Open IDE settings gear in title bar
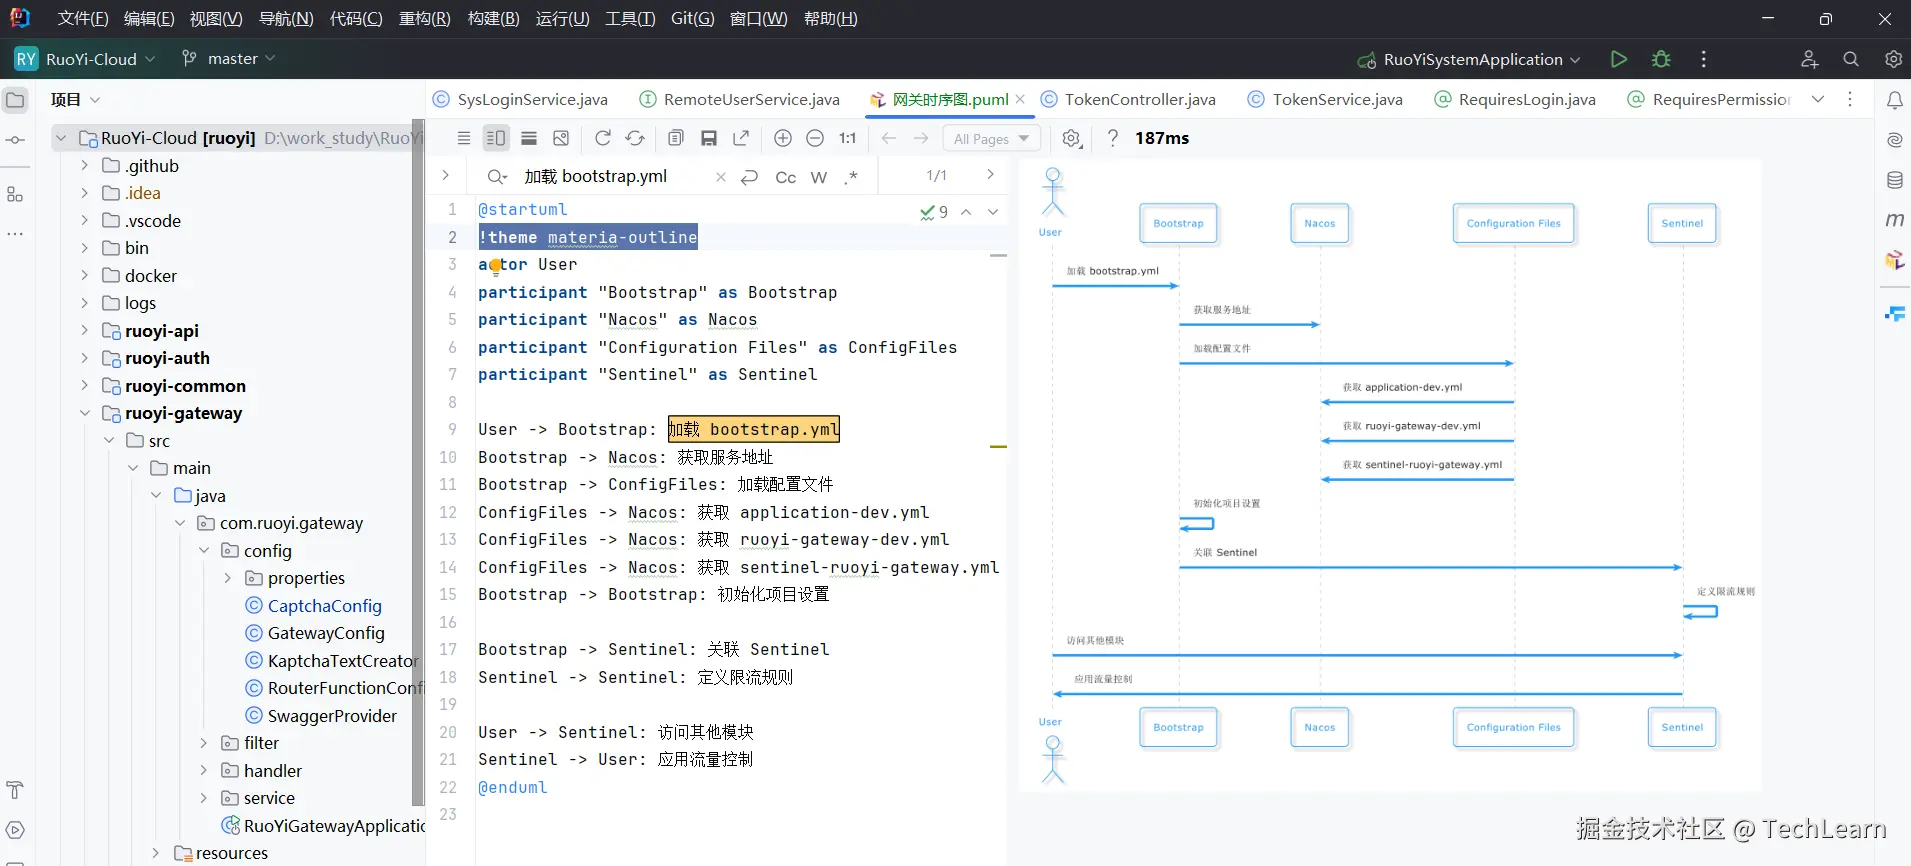Image resolution: width=1911 pixels, height=866 pixels. [x=1893, y=59]
